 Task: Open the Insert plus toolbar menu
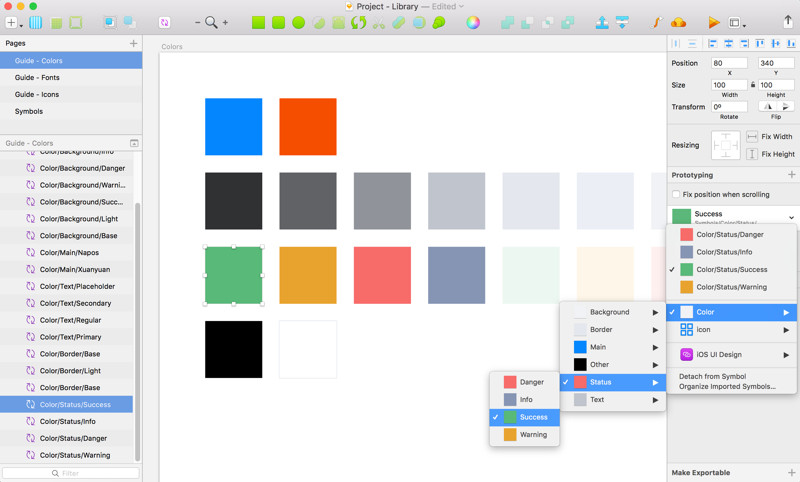tap(13, 22)
